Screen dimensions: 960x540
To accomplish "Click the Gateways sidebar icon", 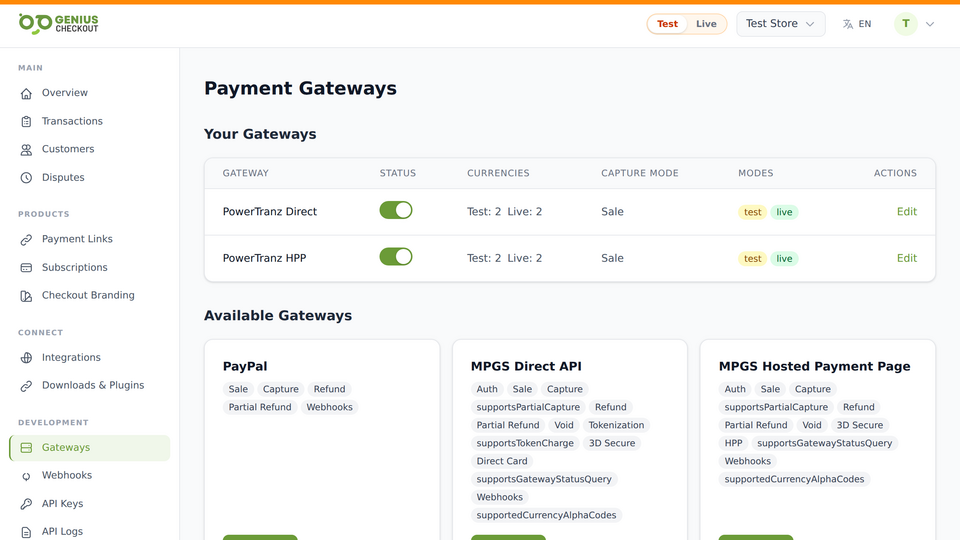I will click(x=26, y=448).
